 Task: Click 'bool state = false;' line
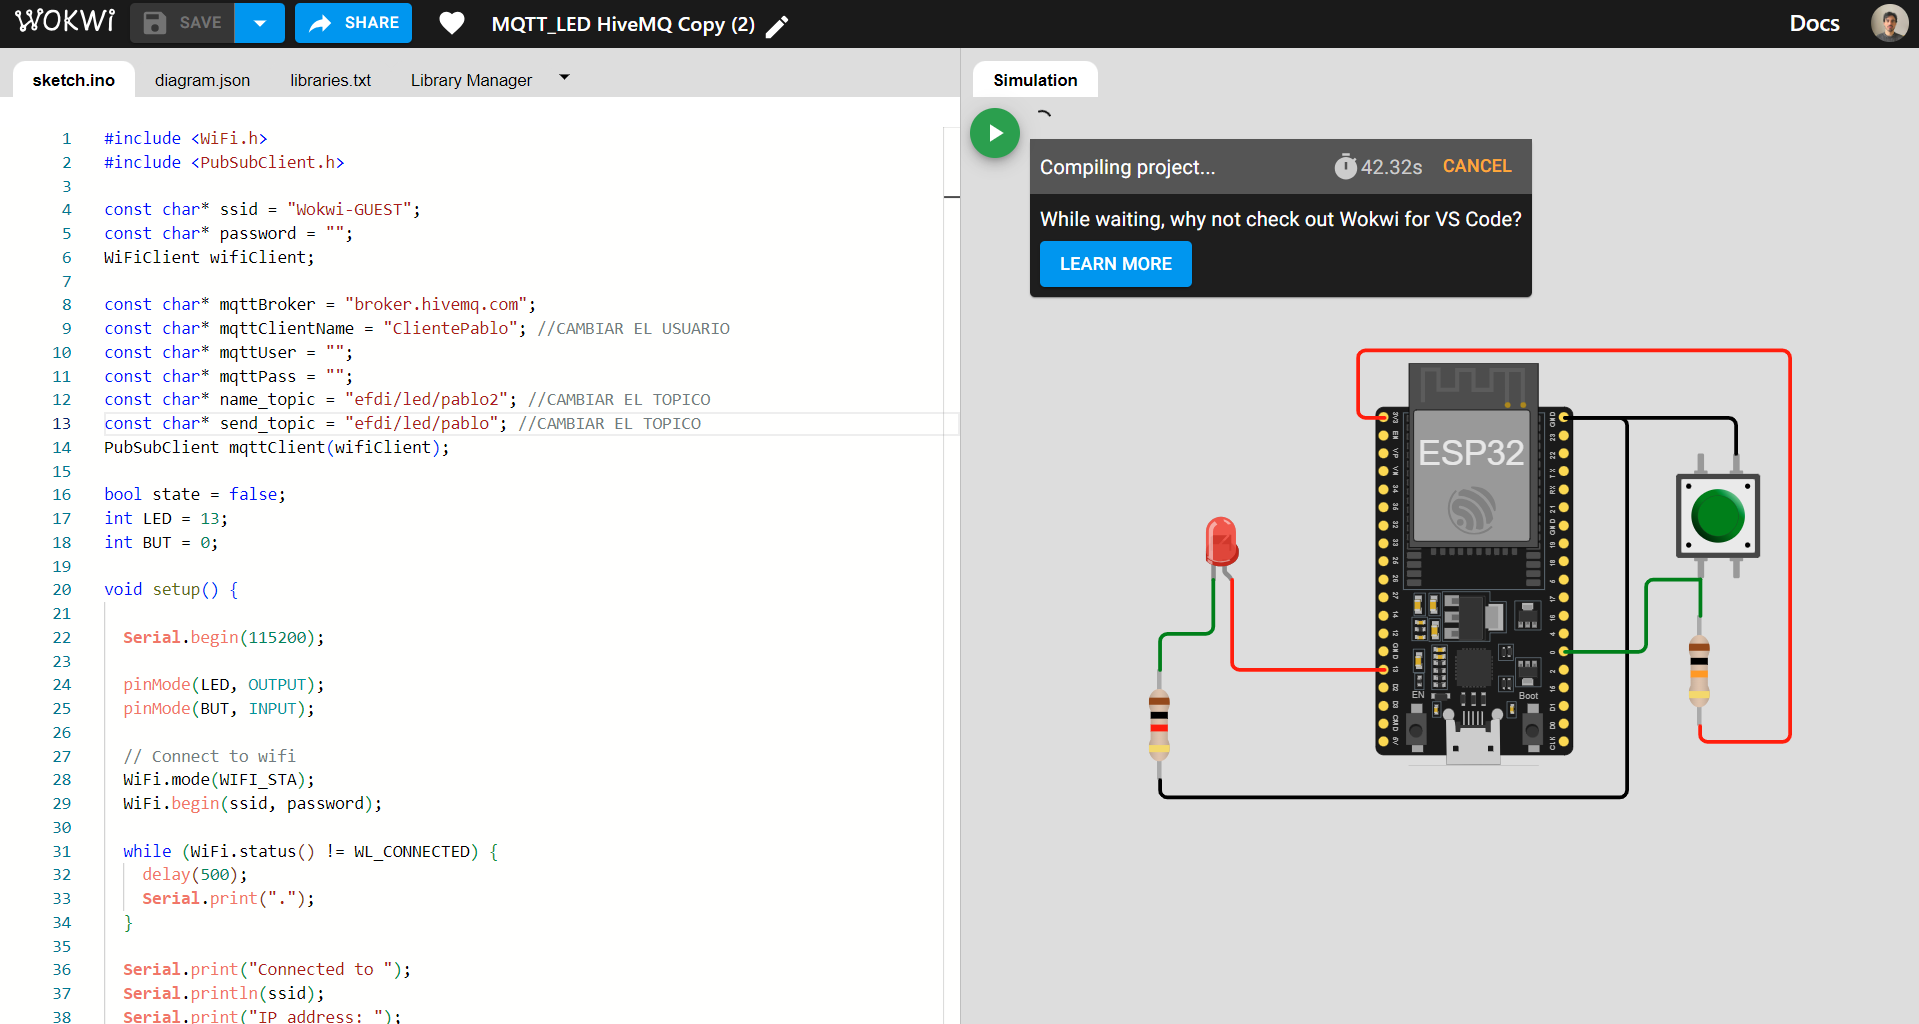195,495
